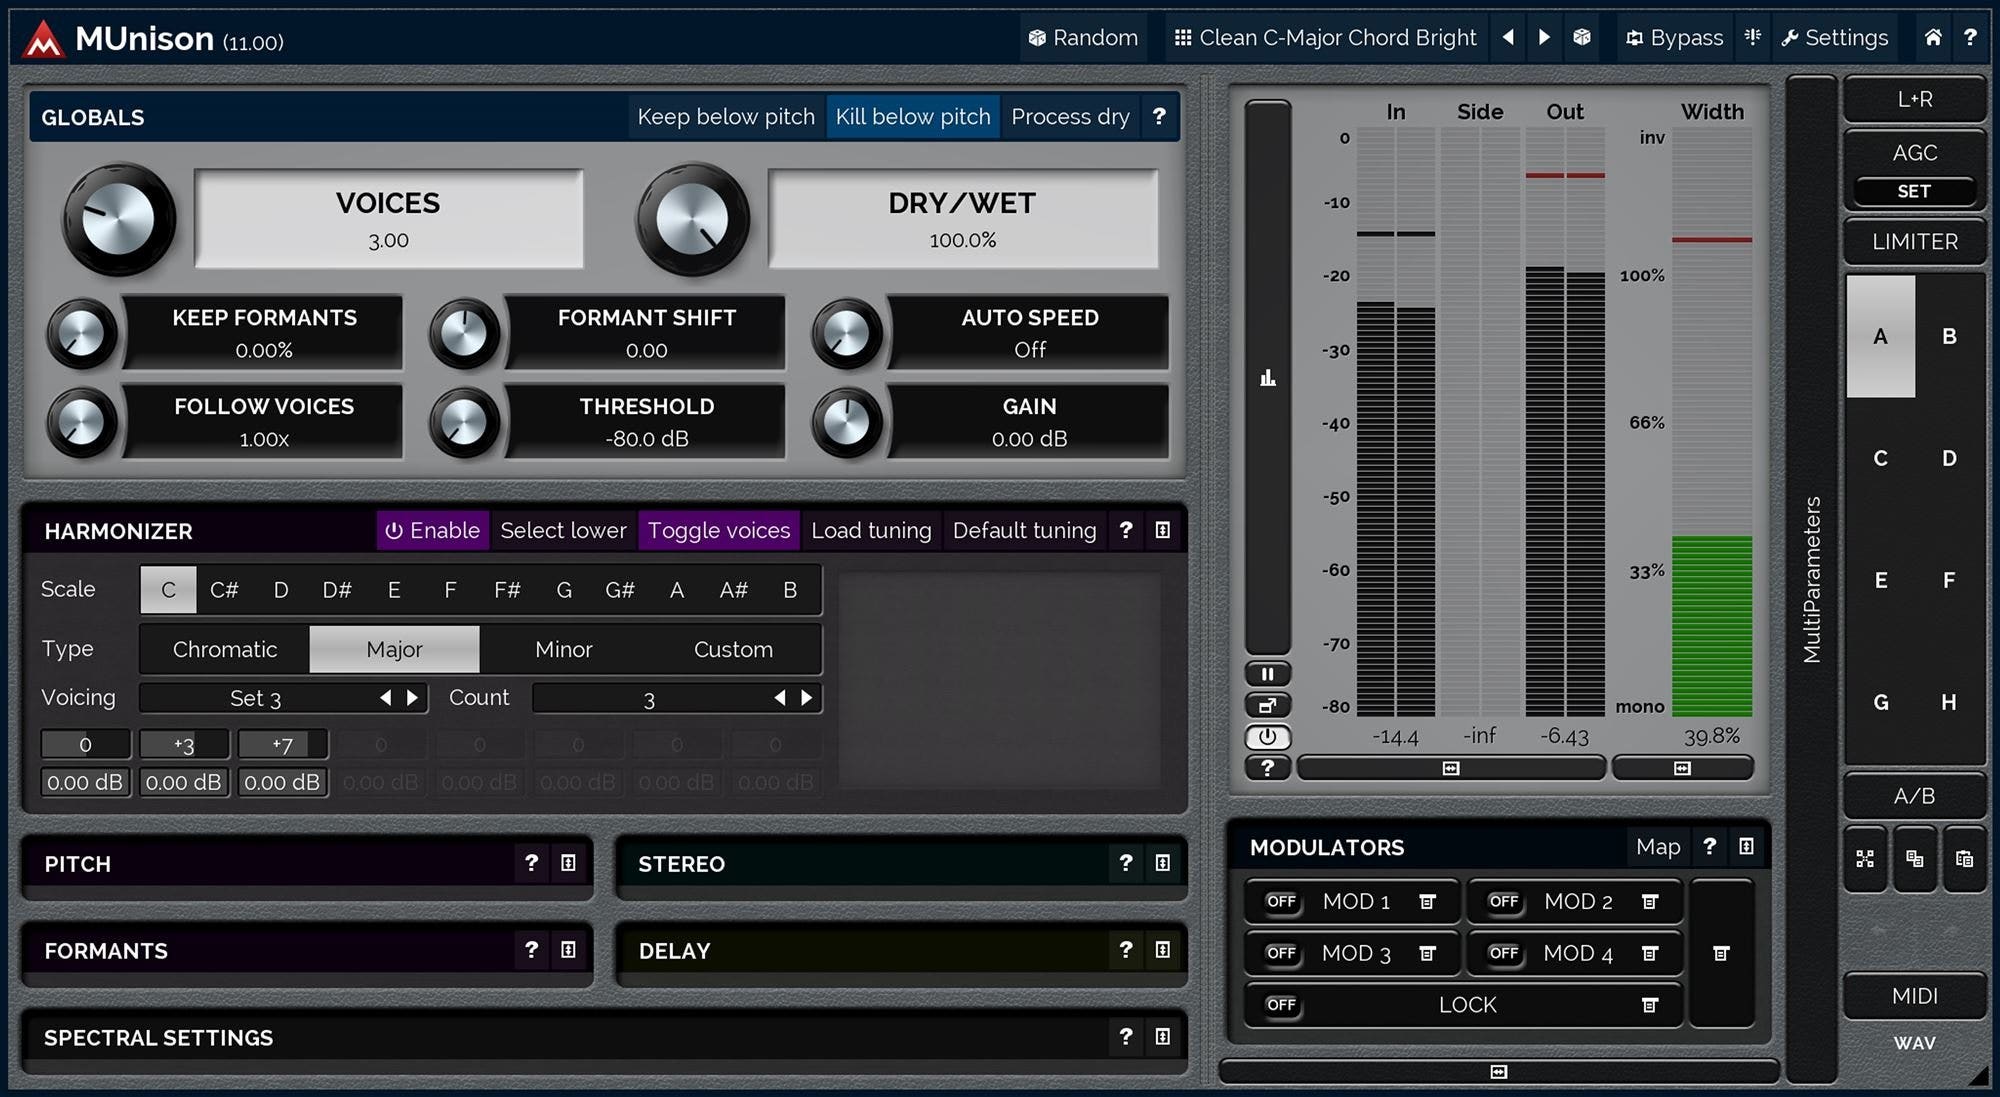2000x1097 pixels.
Task: Click the randomize A-H presets icon
Action: point(1865,859)
